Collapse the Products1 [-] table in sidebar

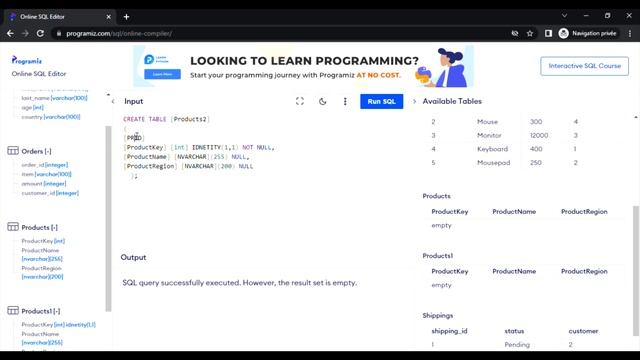[41, 311]
